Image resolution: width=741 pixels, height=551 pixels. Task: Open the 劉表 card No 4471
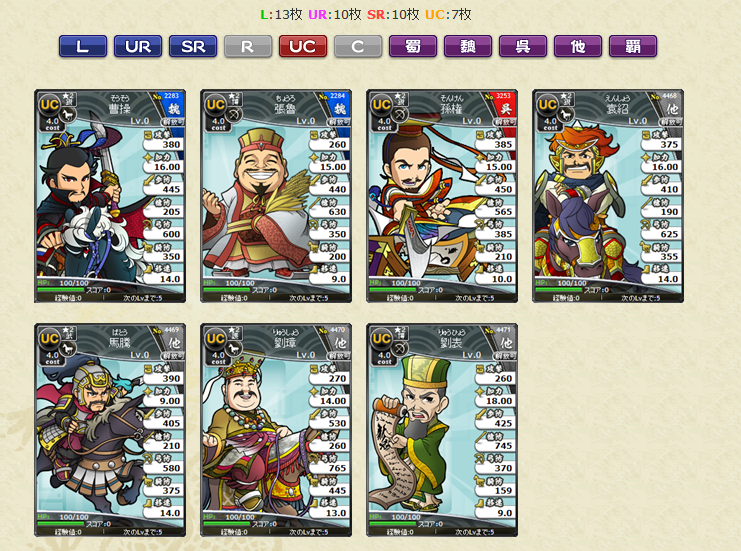click(442, 430)
